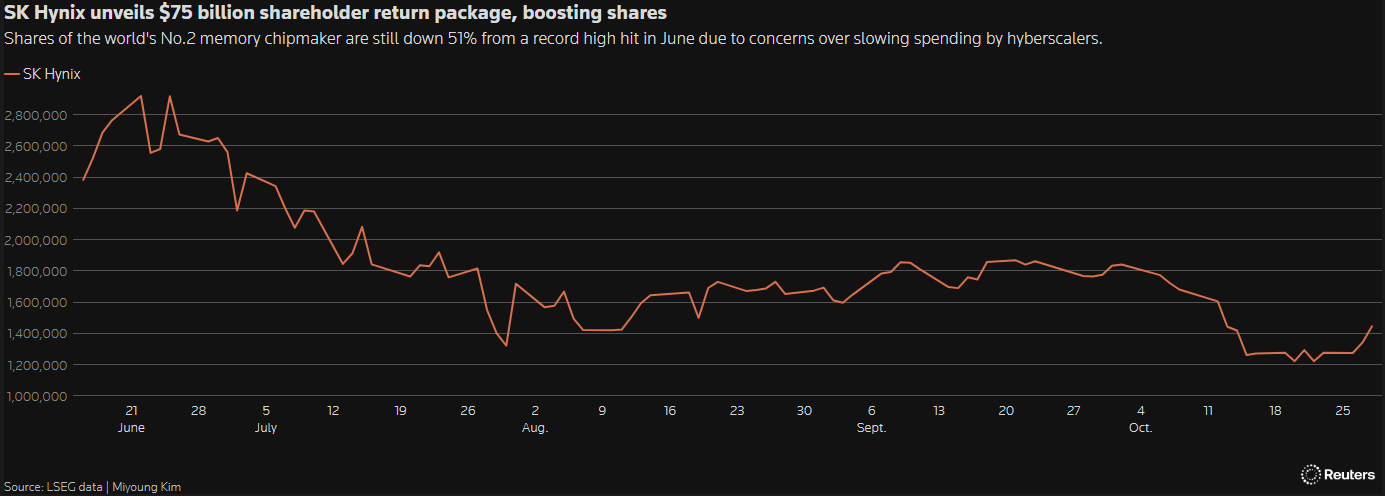
Task: Click the 2,000,000 y-axis label
Action: [x=35, y=240]
